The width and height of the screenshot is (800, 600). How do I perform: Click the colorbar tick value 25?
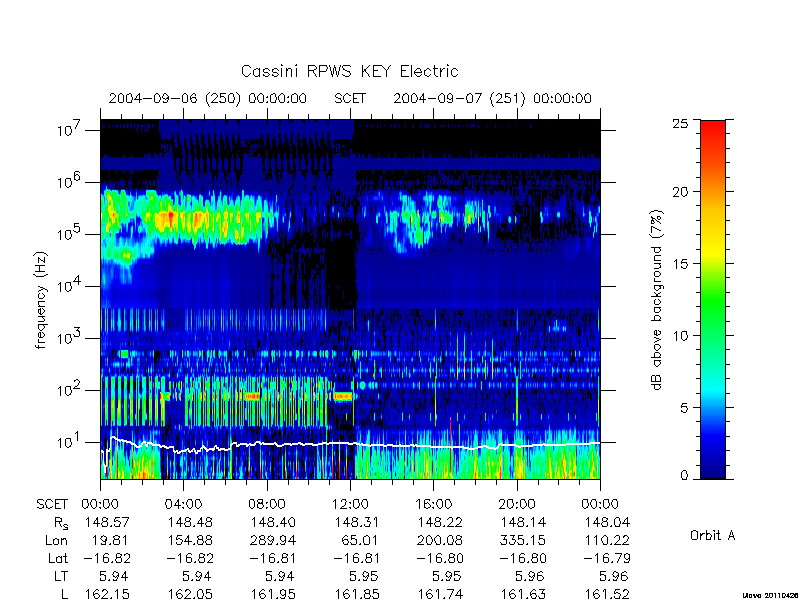[681, 123]
